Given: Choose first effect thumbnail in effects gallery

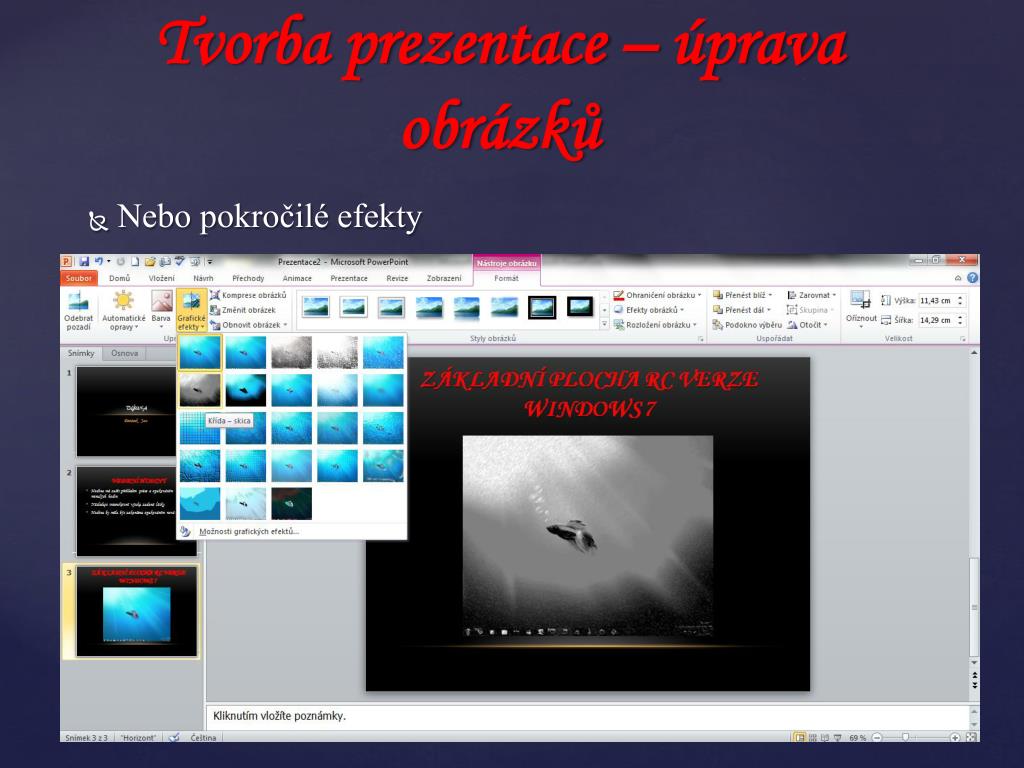Looking at the screenshot, I should (200, 353).
